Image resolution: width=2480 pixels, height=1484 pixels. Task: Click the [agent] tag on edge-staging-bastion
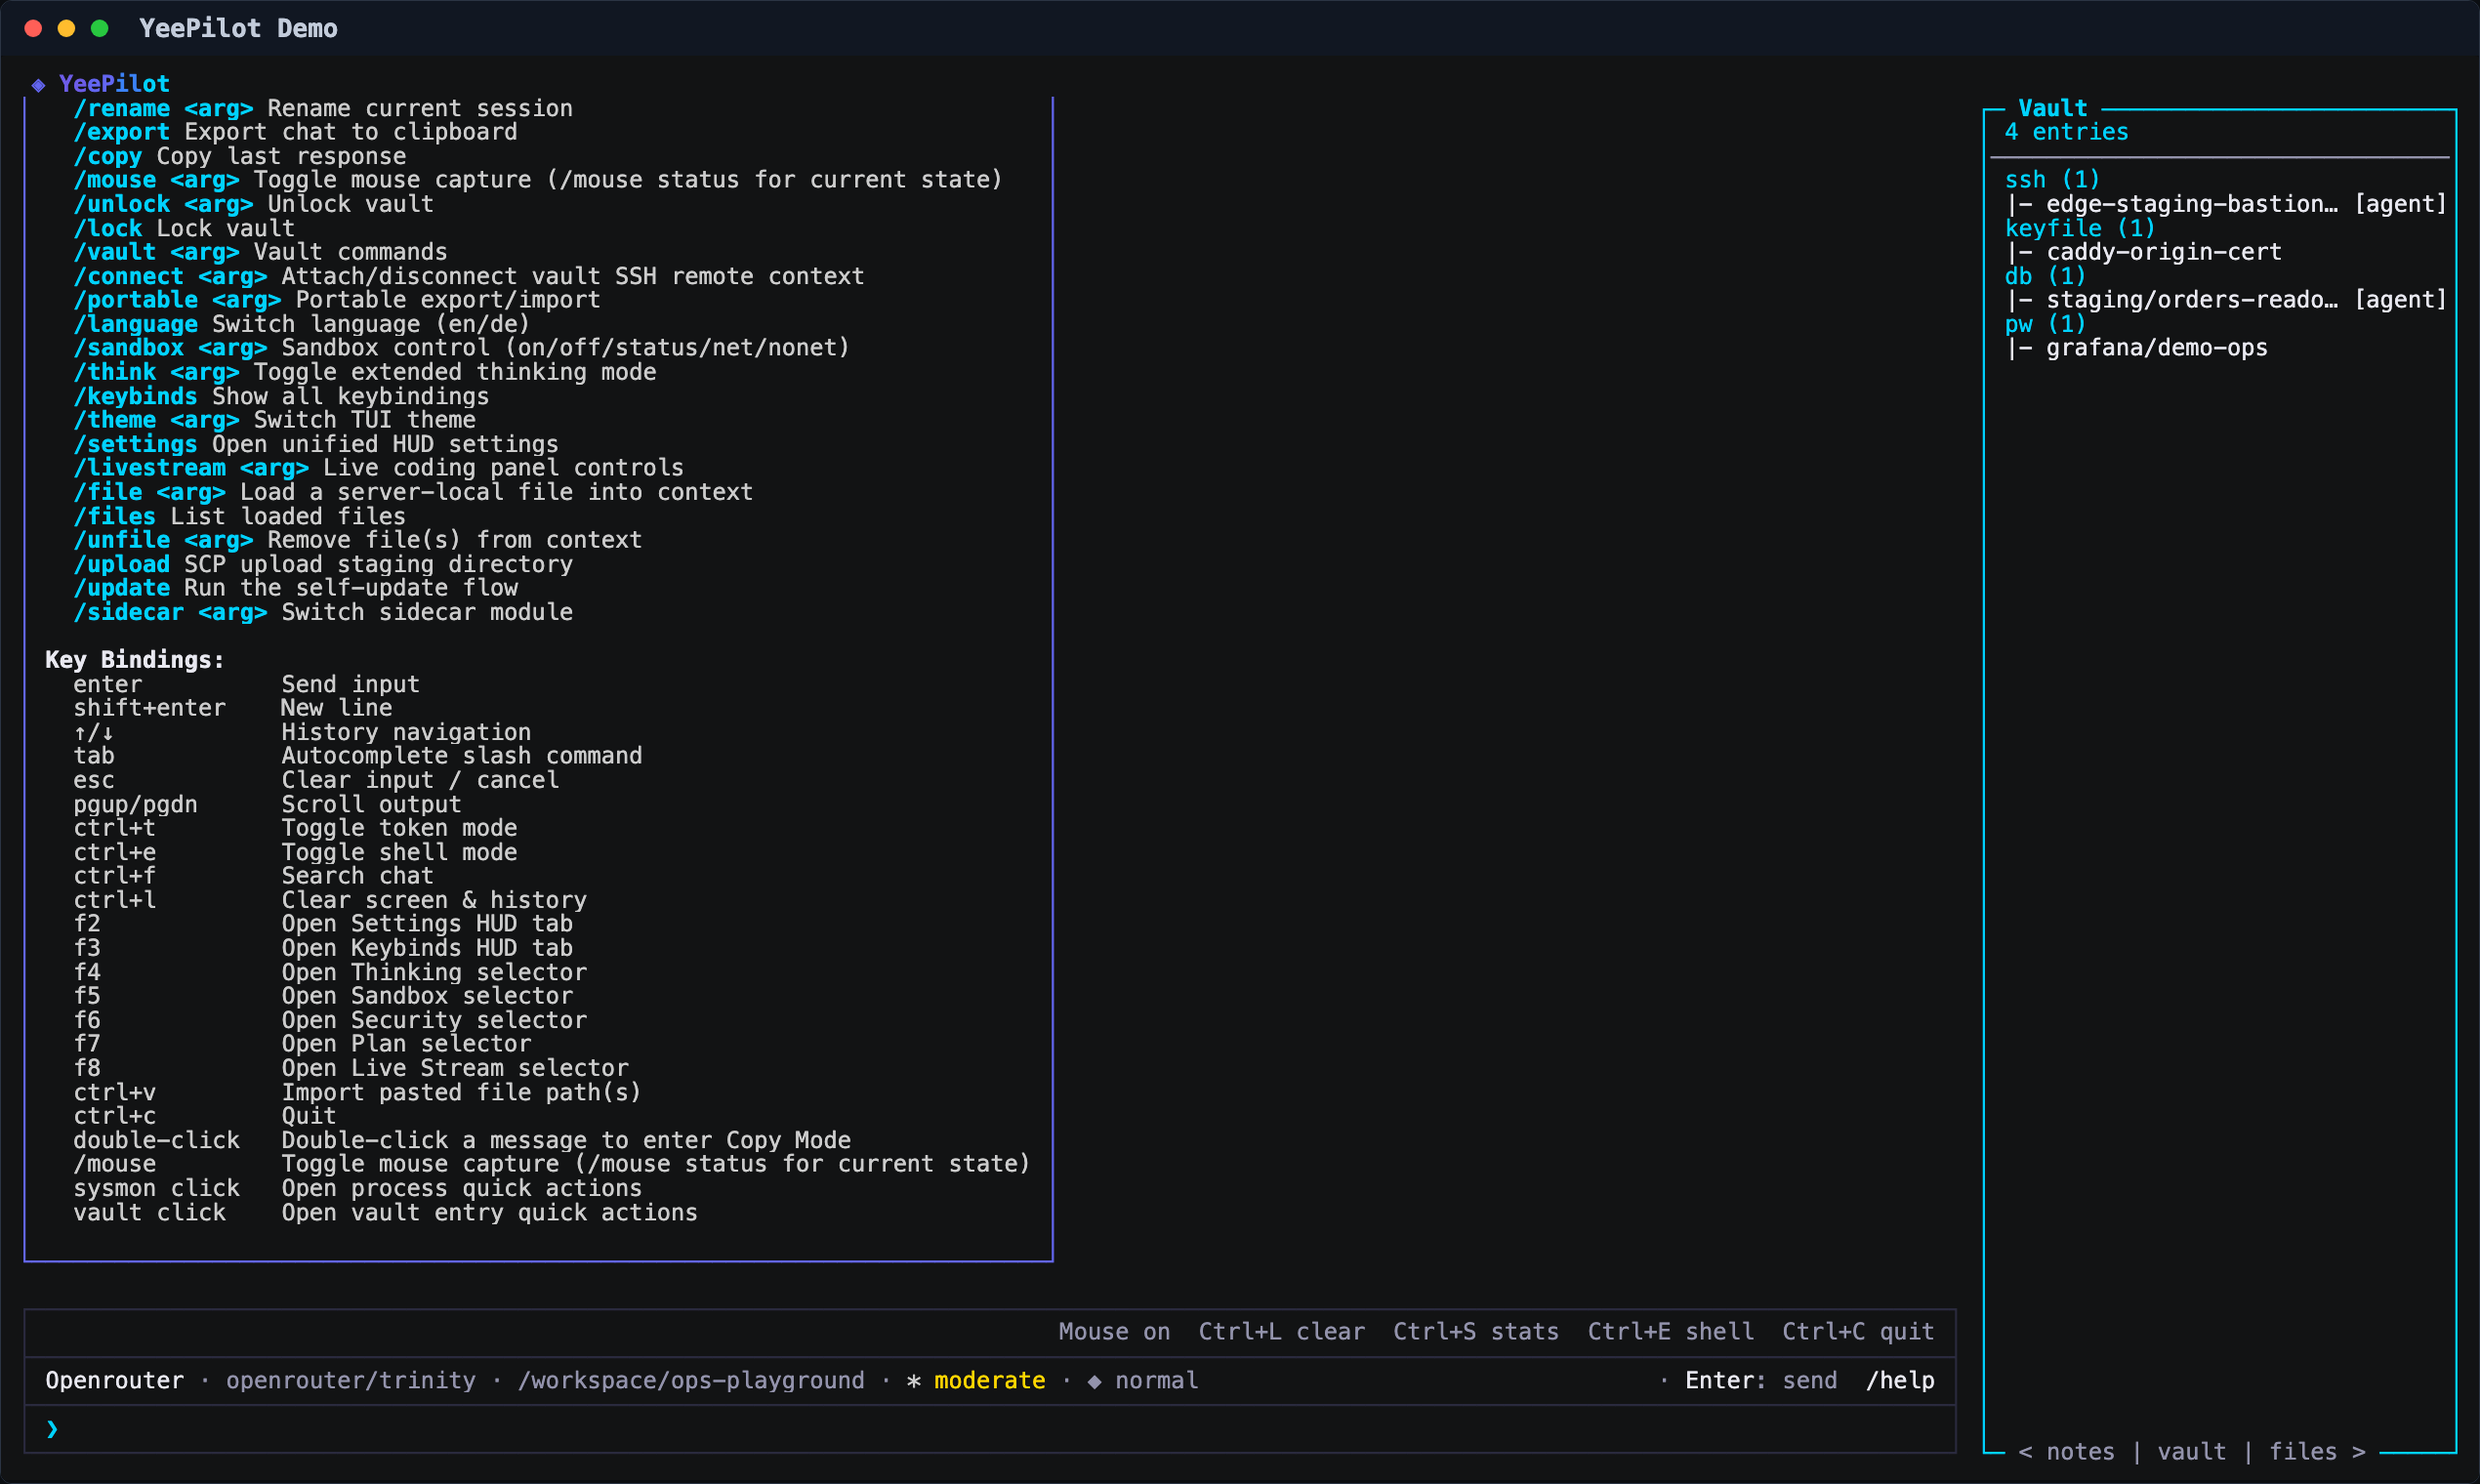[x=2400, y=204]
